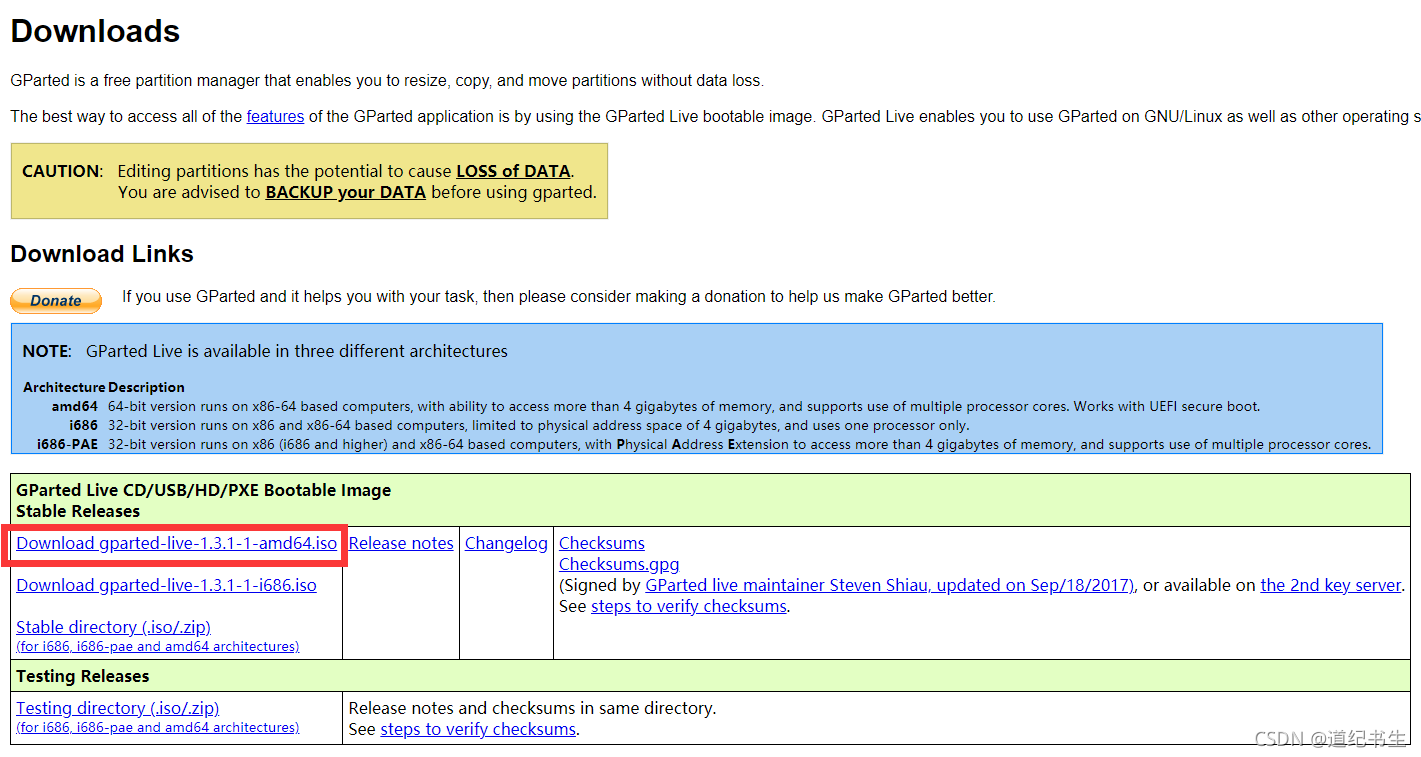This screenshot has height=757, width=1421.
Task: Open the BACKUP your DATA link
Action: coord(345,192)
